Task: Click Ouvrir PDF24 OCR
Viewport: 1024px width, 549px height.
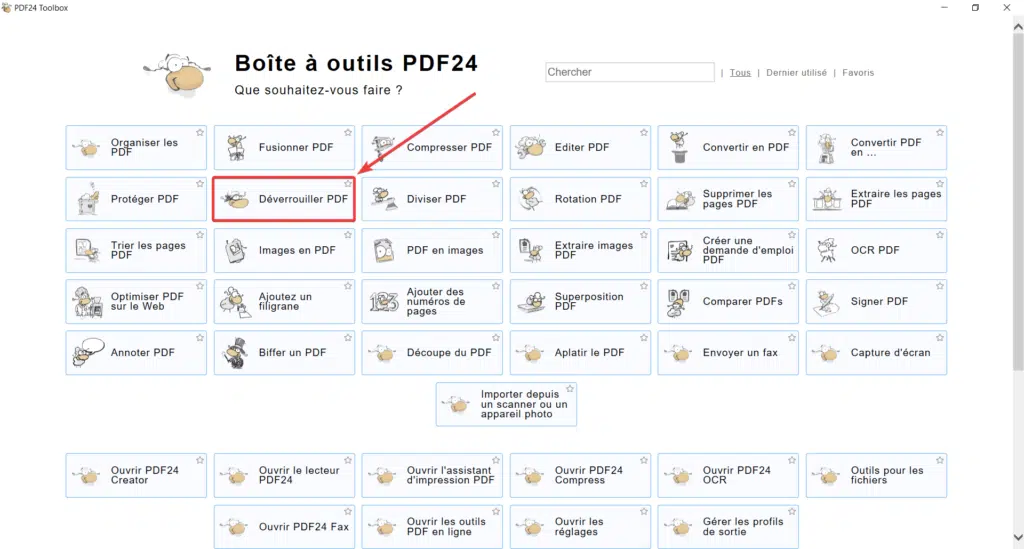Action: coord(728,475)
